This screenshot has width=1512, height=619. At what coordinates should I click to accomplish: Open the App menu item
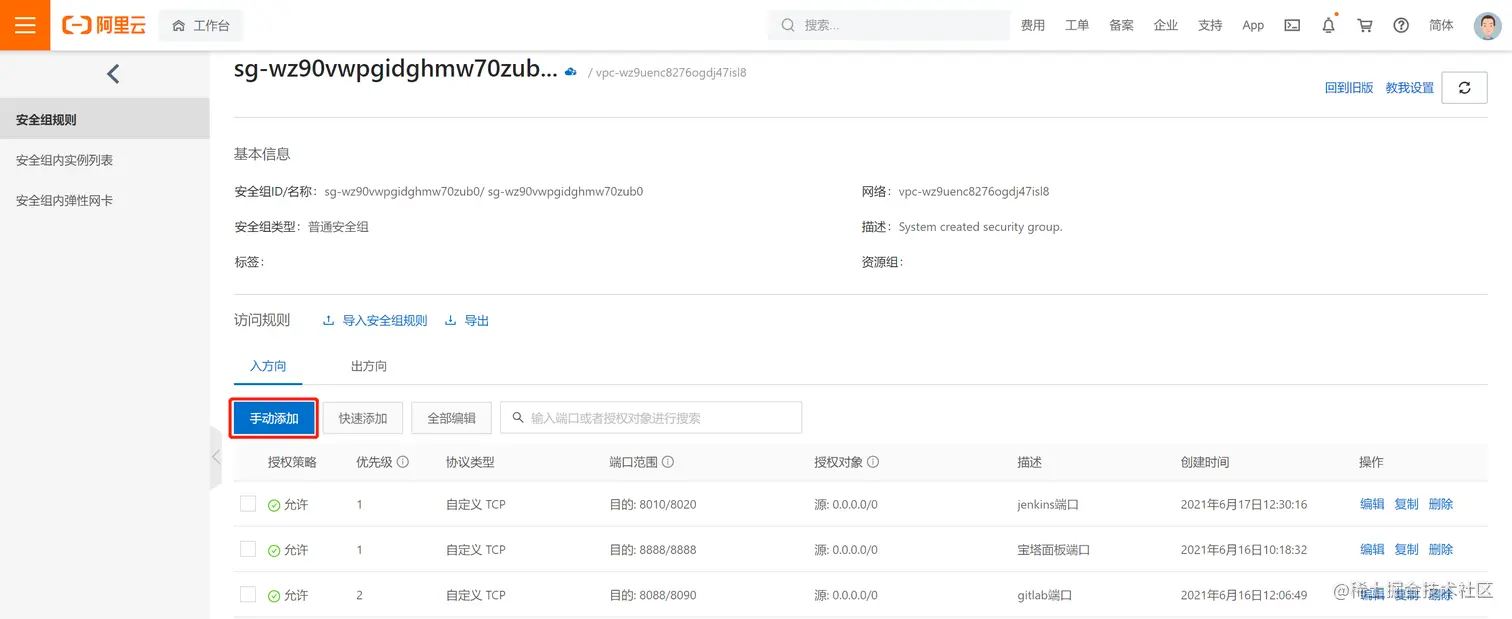coord(1253,25)
